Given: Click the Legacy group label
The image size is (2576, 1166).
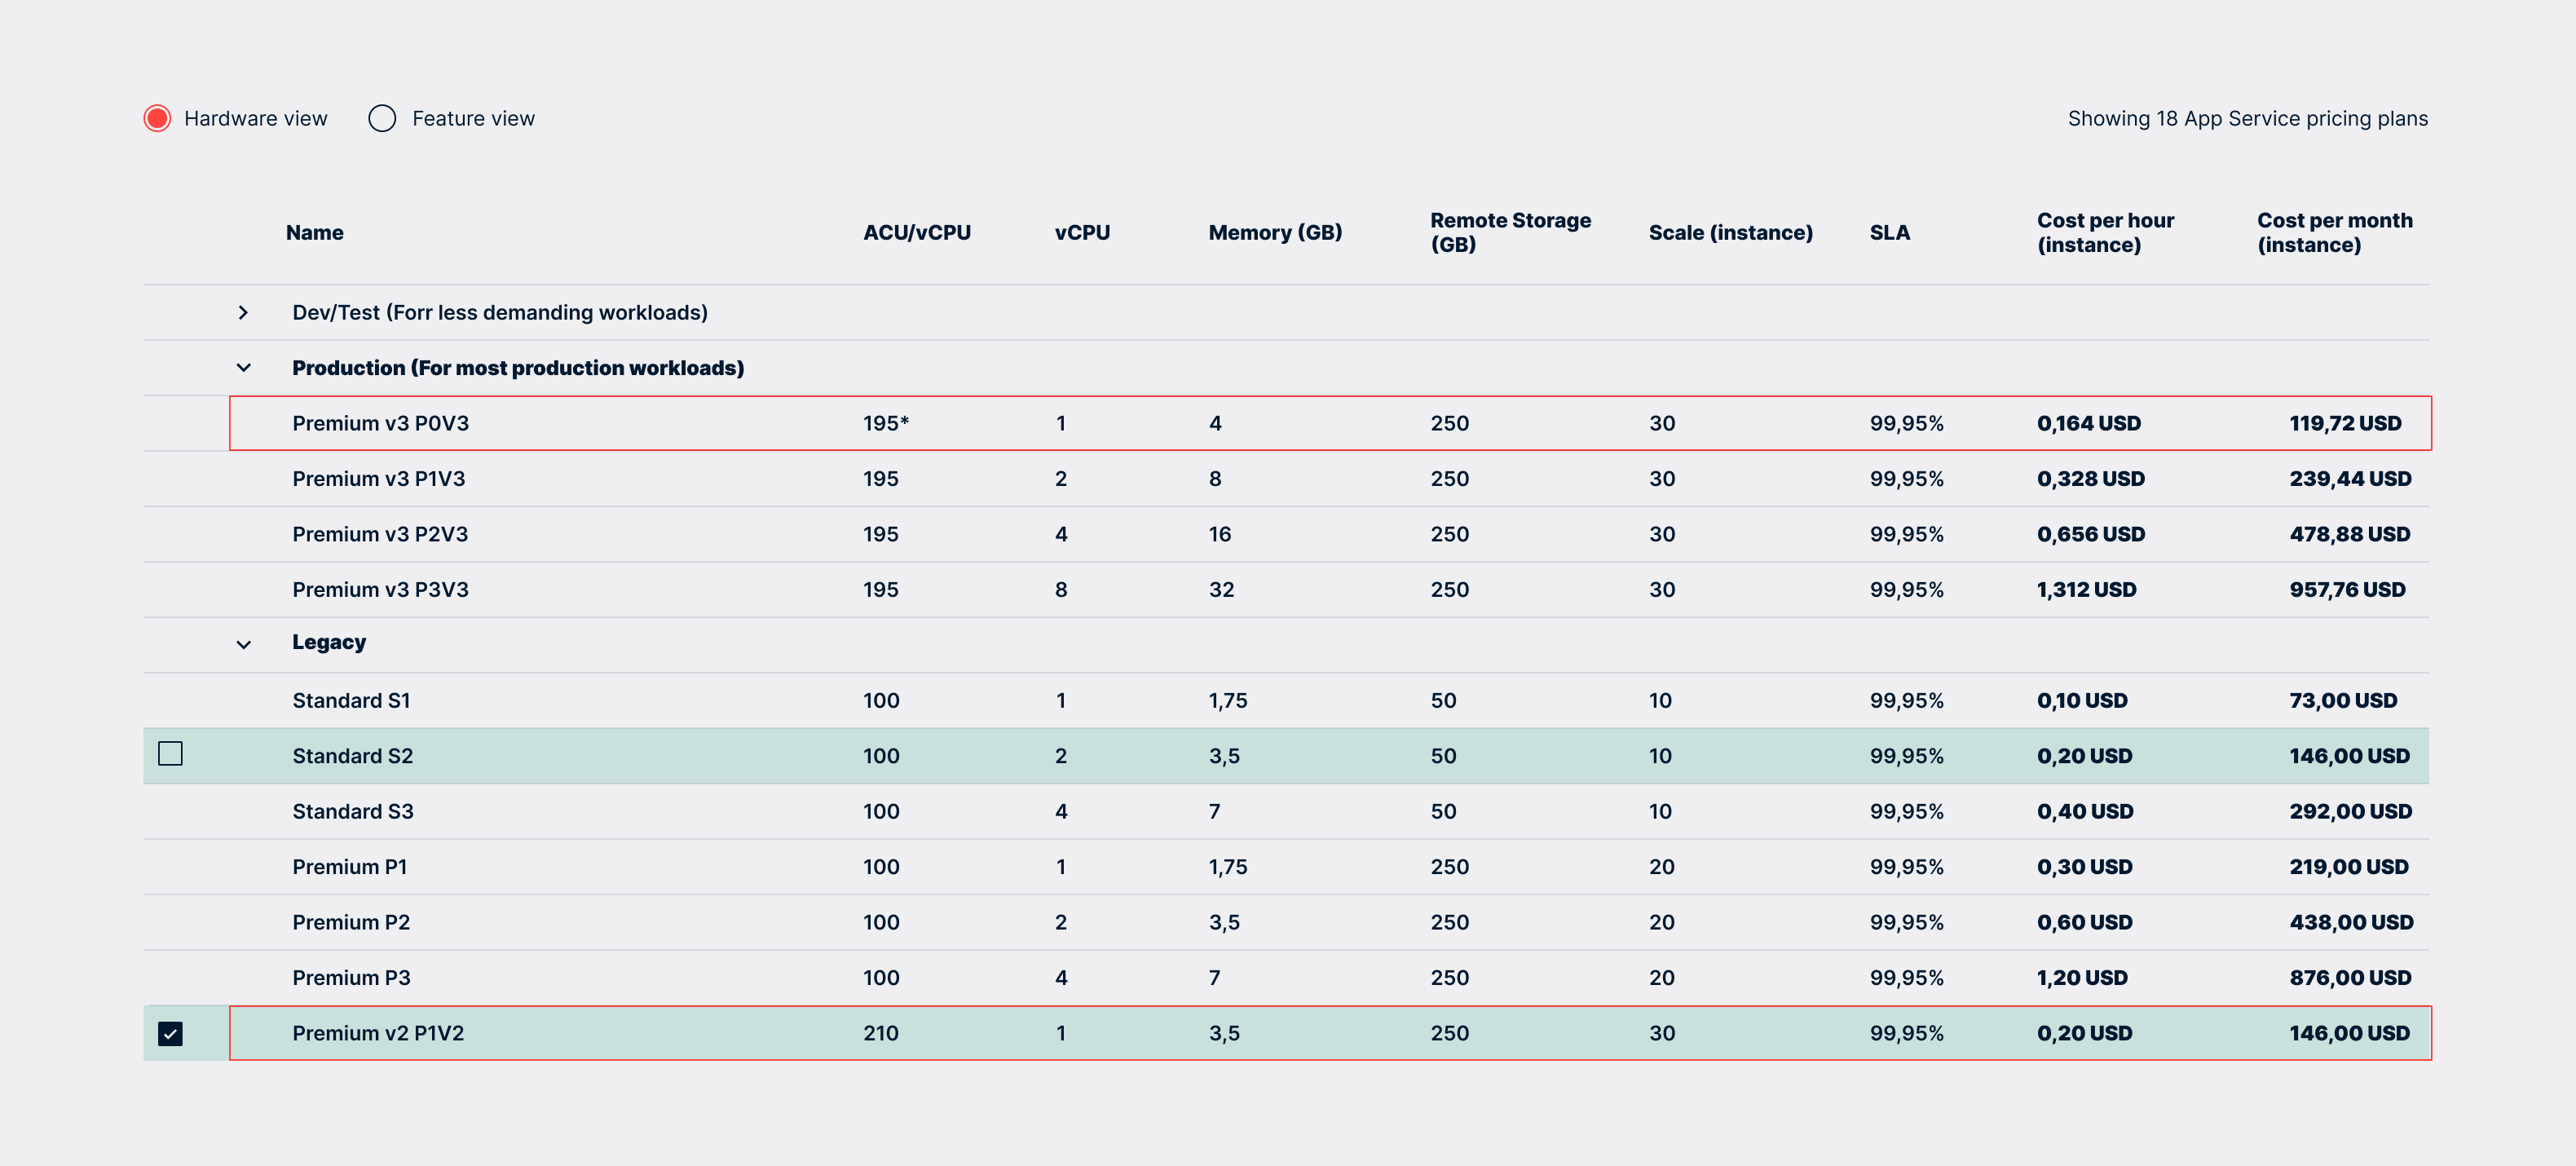Looking at the screenshot, I should (x=328, y=642).
